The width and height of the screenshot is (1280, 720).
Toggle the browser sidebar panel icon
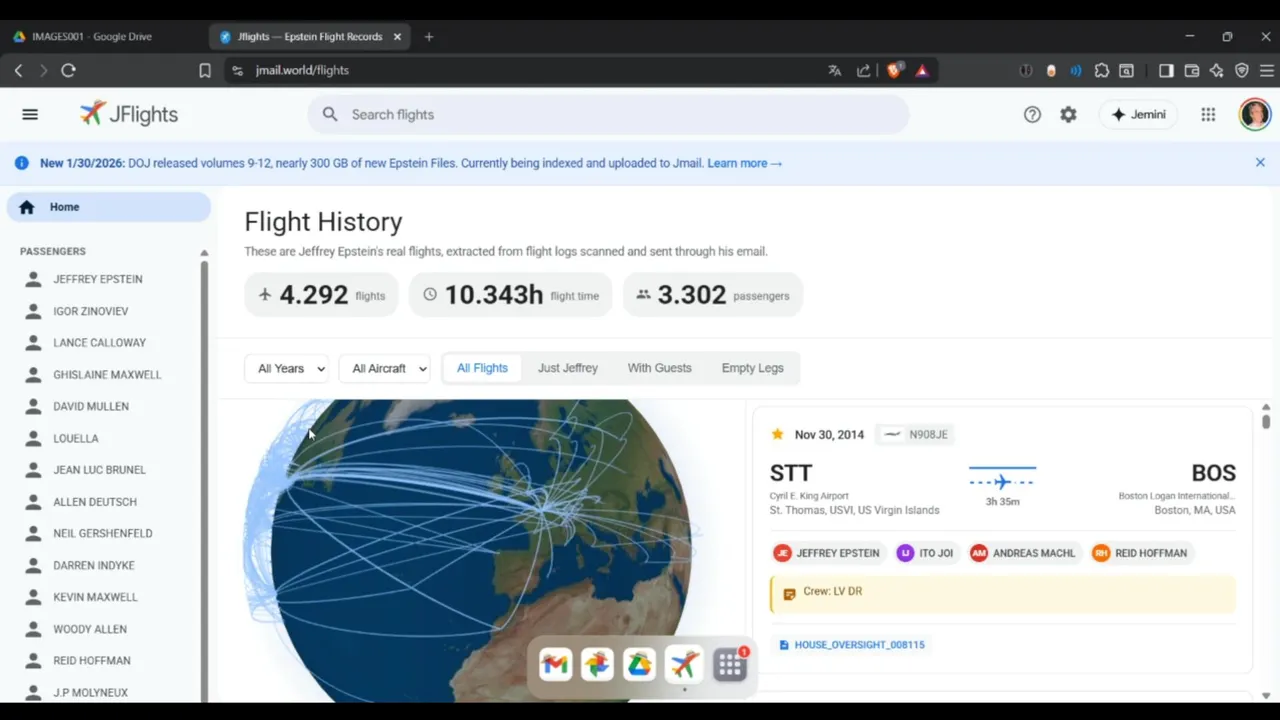[x=1166, y=70]
